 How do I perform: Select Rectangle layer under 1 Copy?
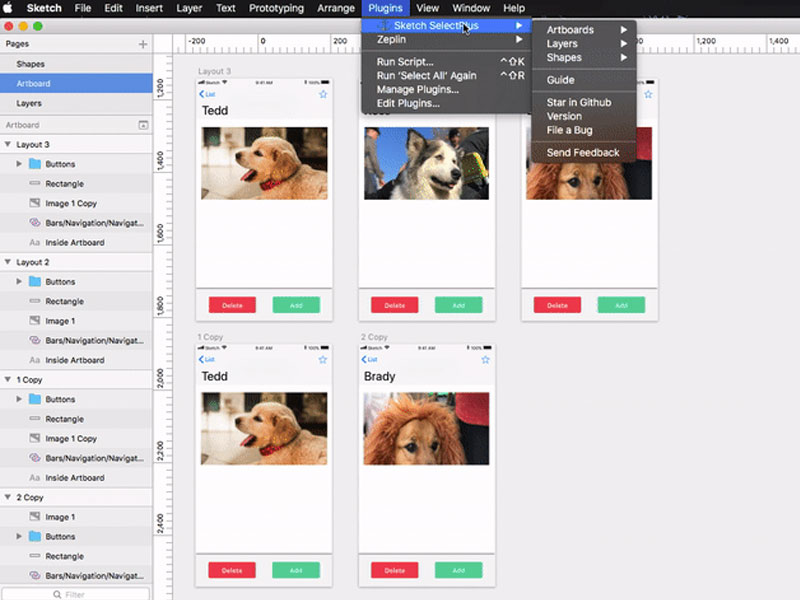76,419
